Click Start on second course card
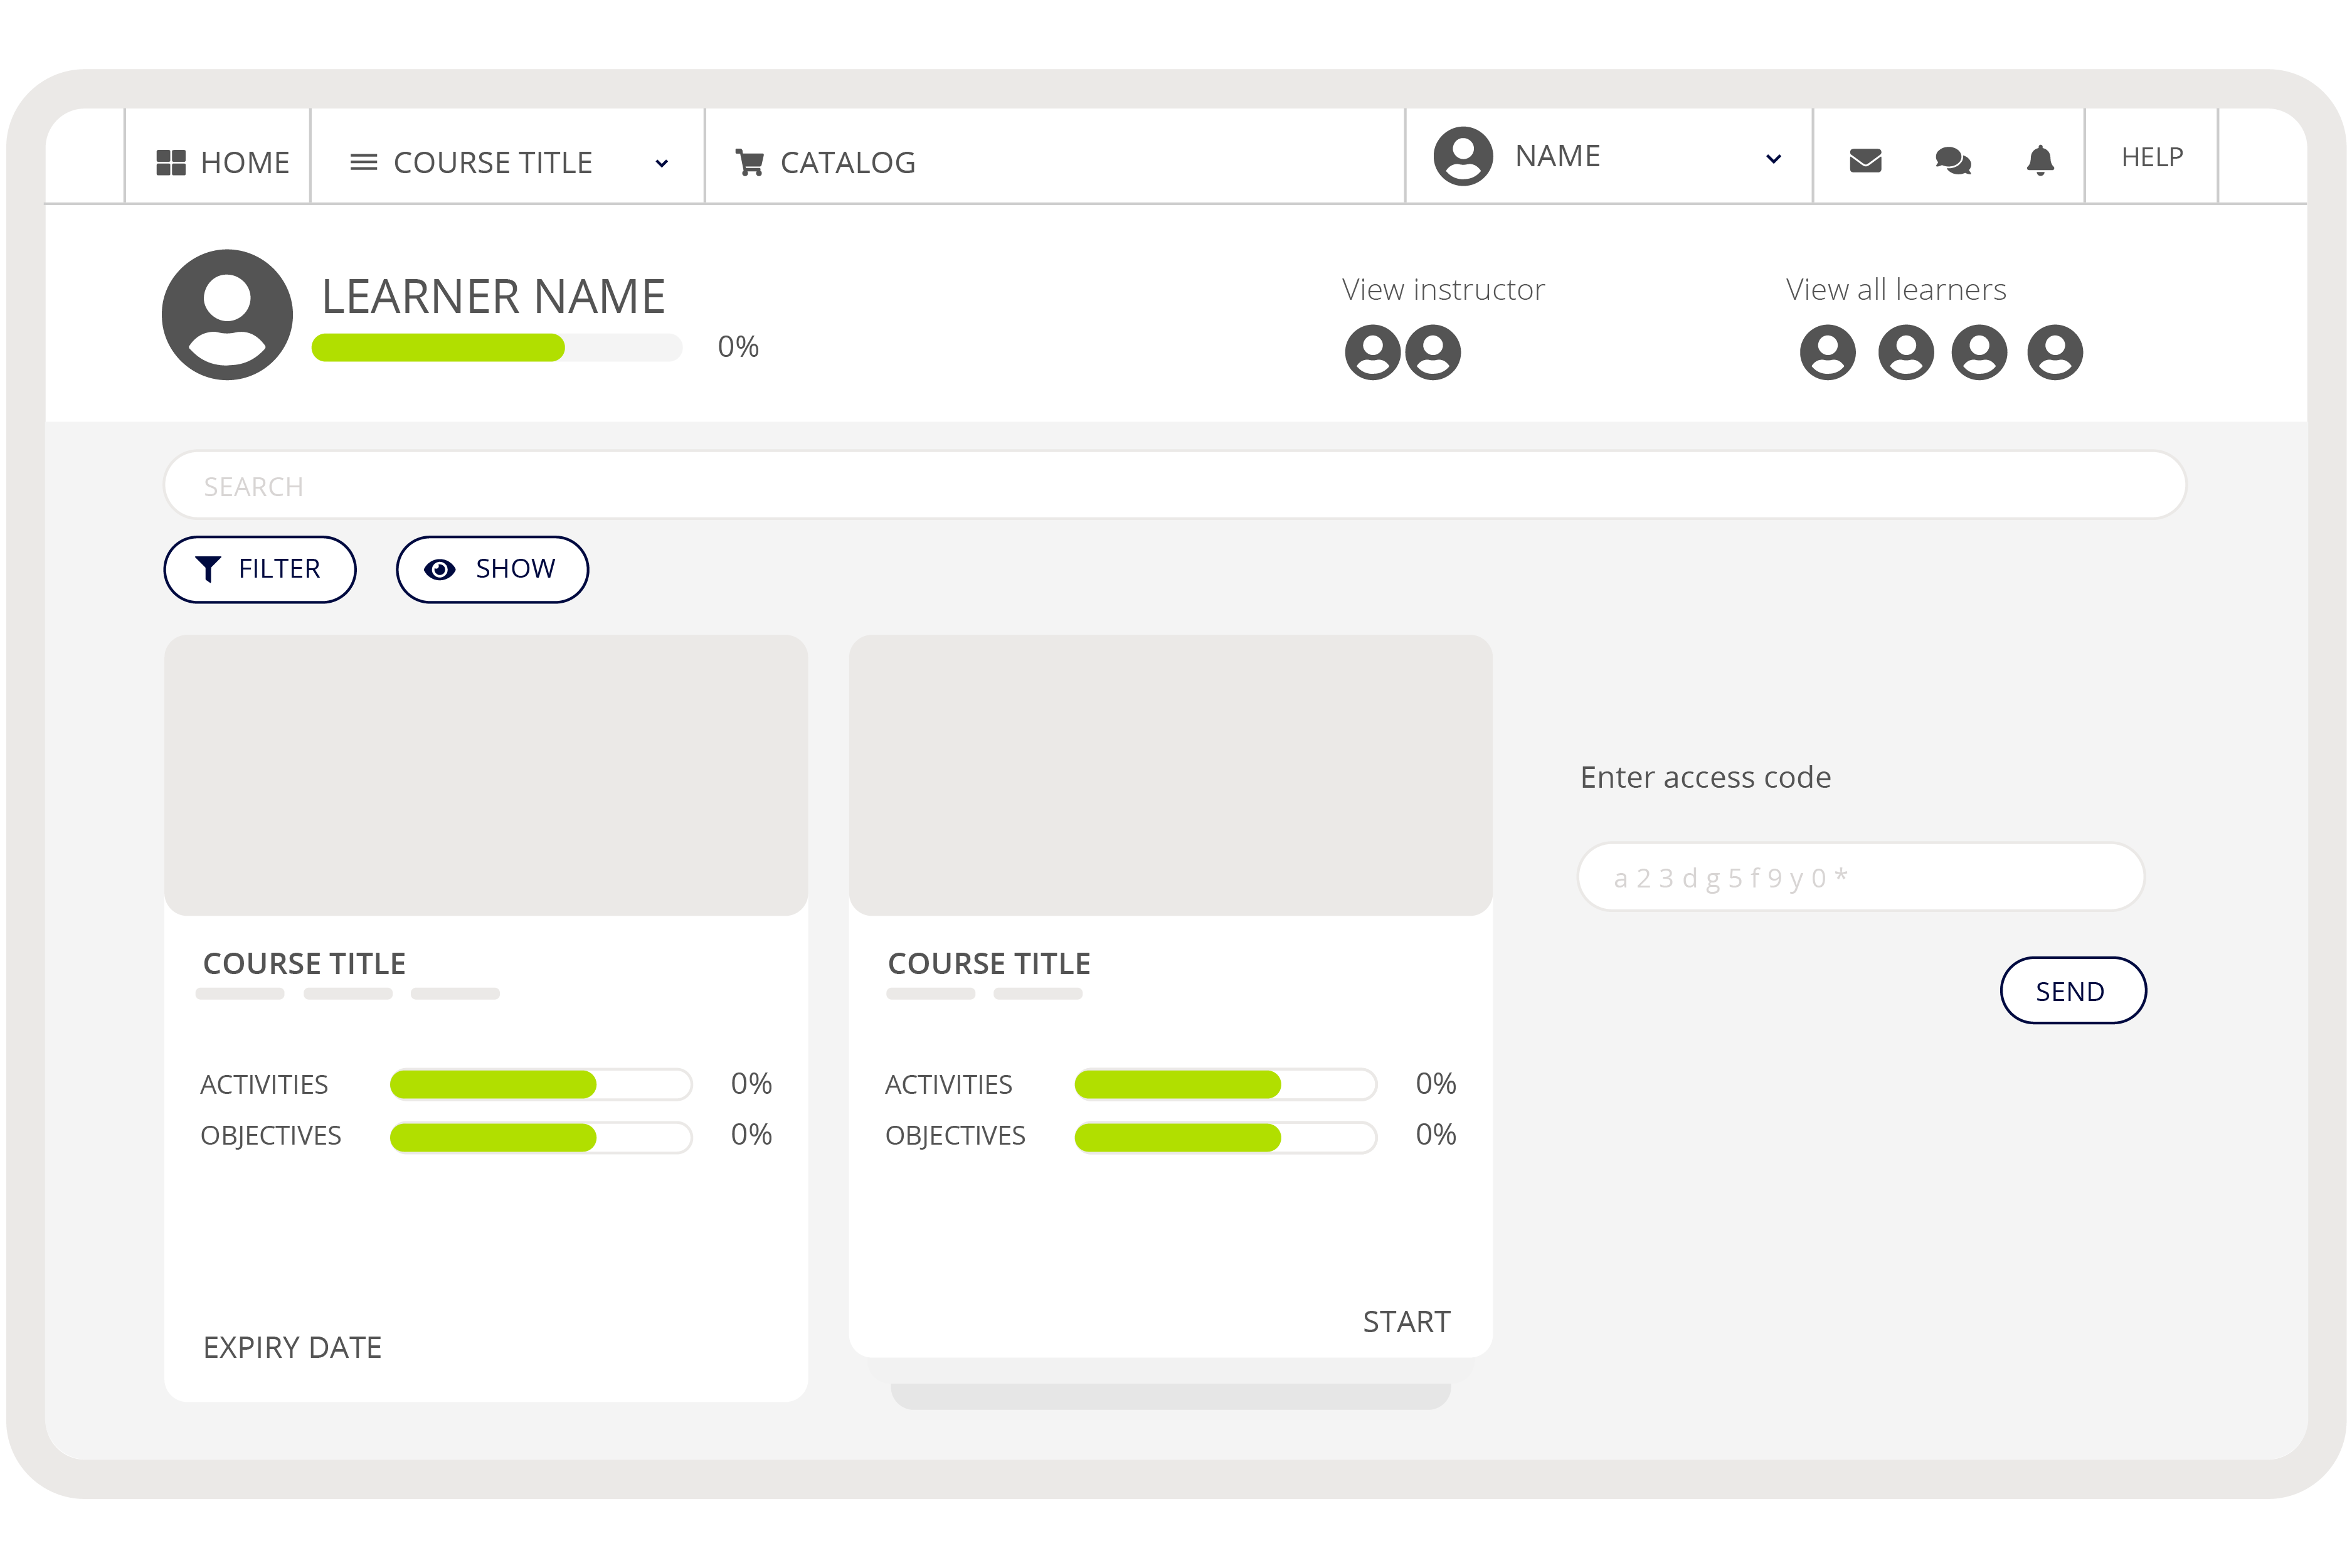Viewport: 2352px width, 1568px height. 1405,1321
